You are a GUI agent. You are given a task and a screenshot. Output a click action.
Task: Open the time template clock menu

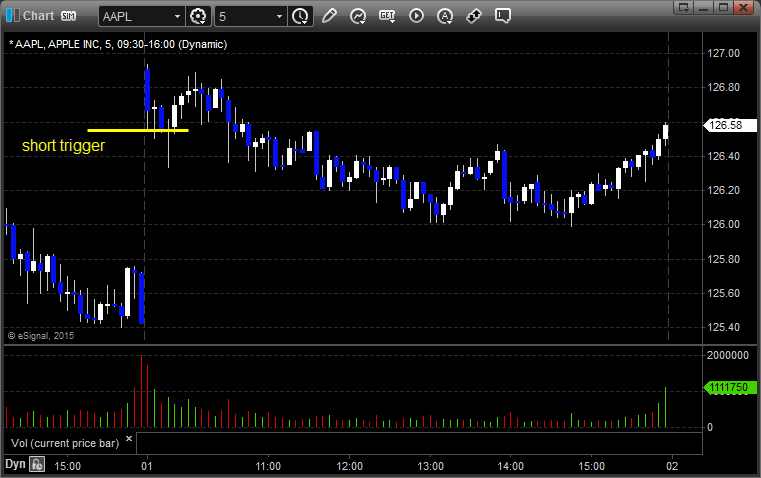point(300,16)
